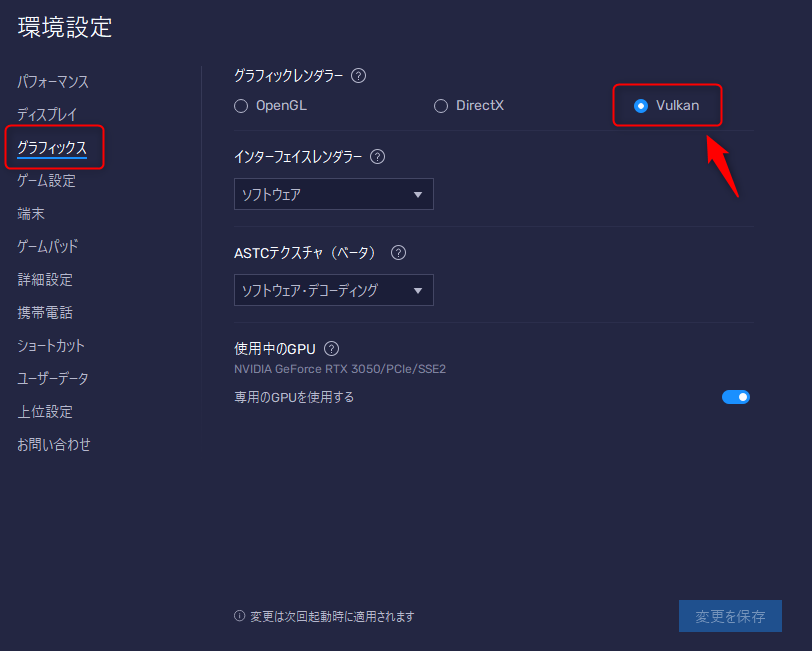Screen dimensions: 812x651
Task: Click the help icon next to グラフィックレンダラー
Action: (358, 75)
